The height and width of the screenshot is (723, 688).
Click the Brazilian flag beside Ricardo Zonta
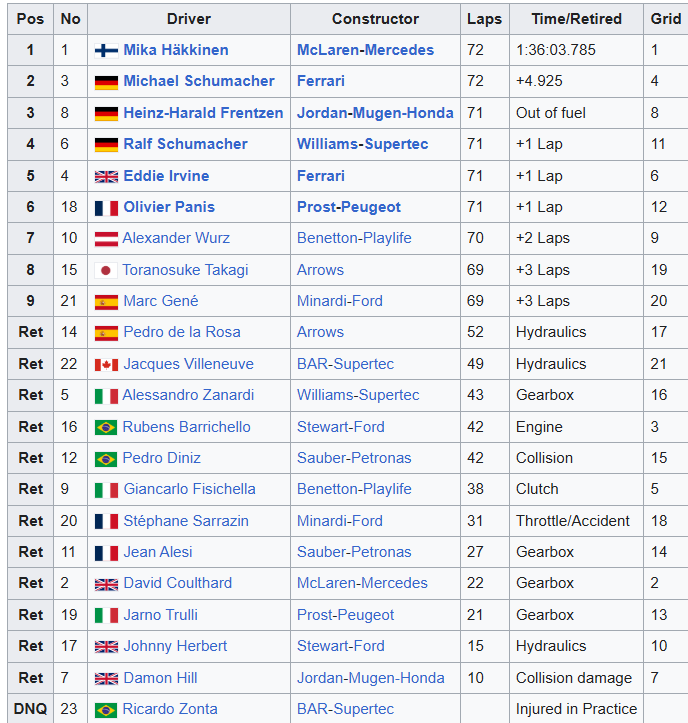point(106,710)
